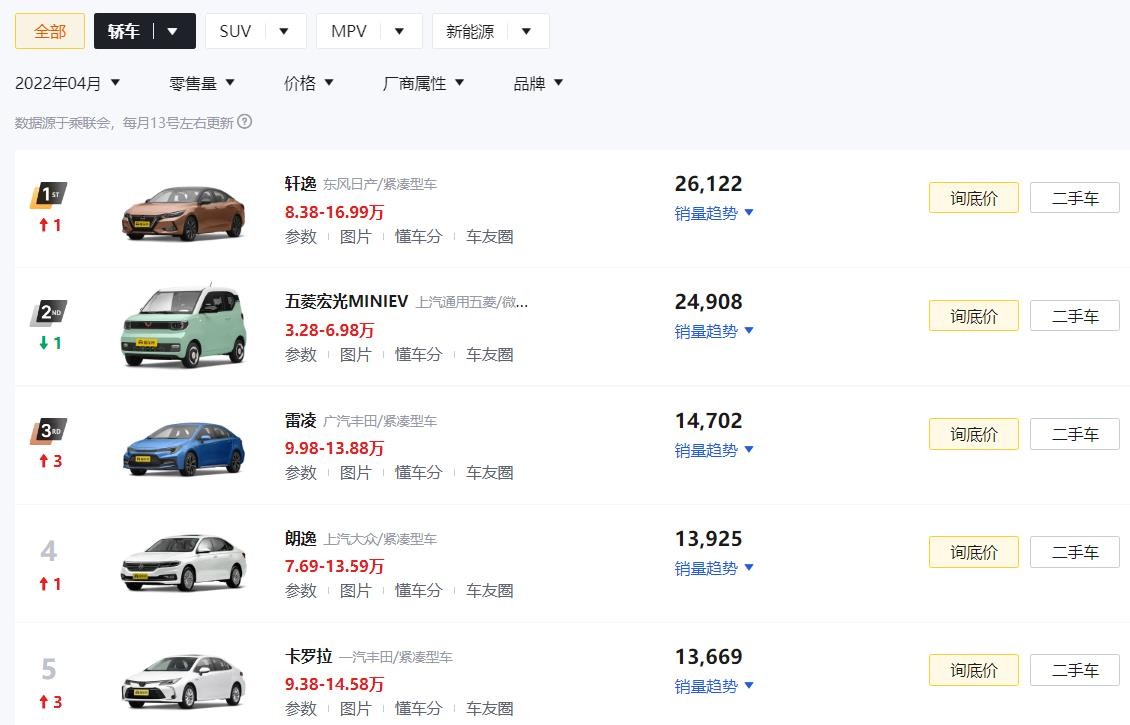Expand the SUV dropdown arrow
Viewport: 1130px width, 725px height.
tap(284, 32)
